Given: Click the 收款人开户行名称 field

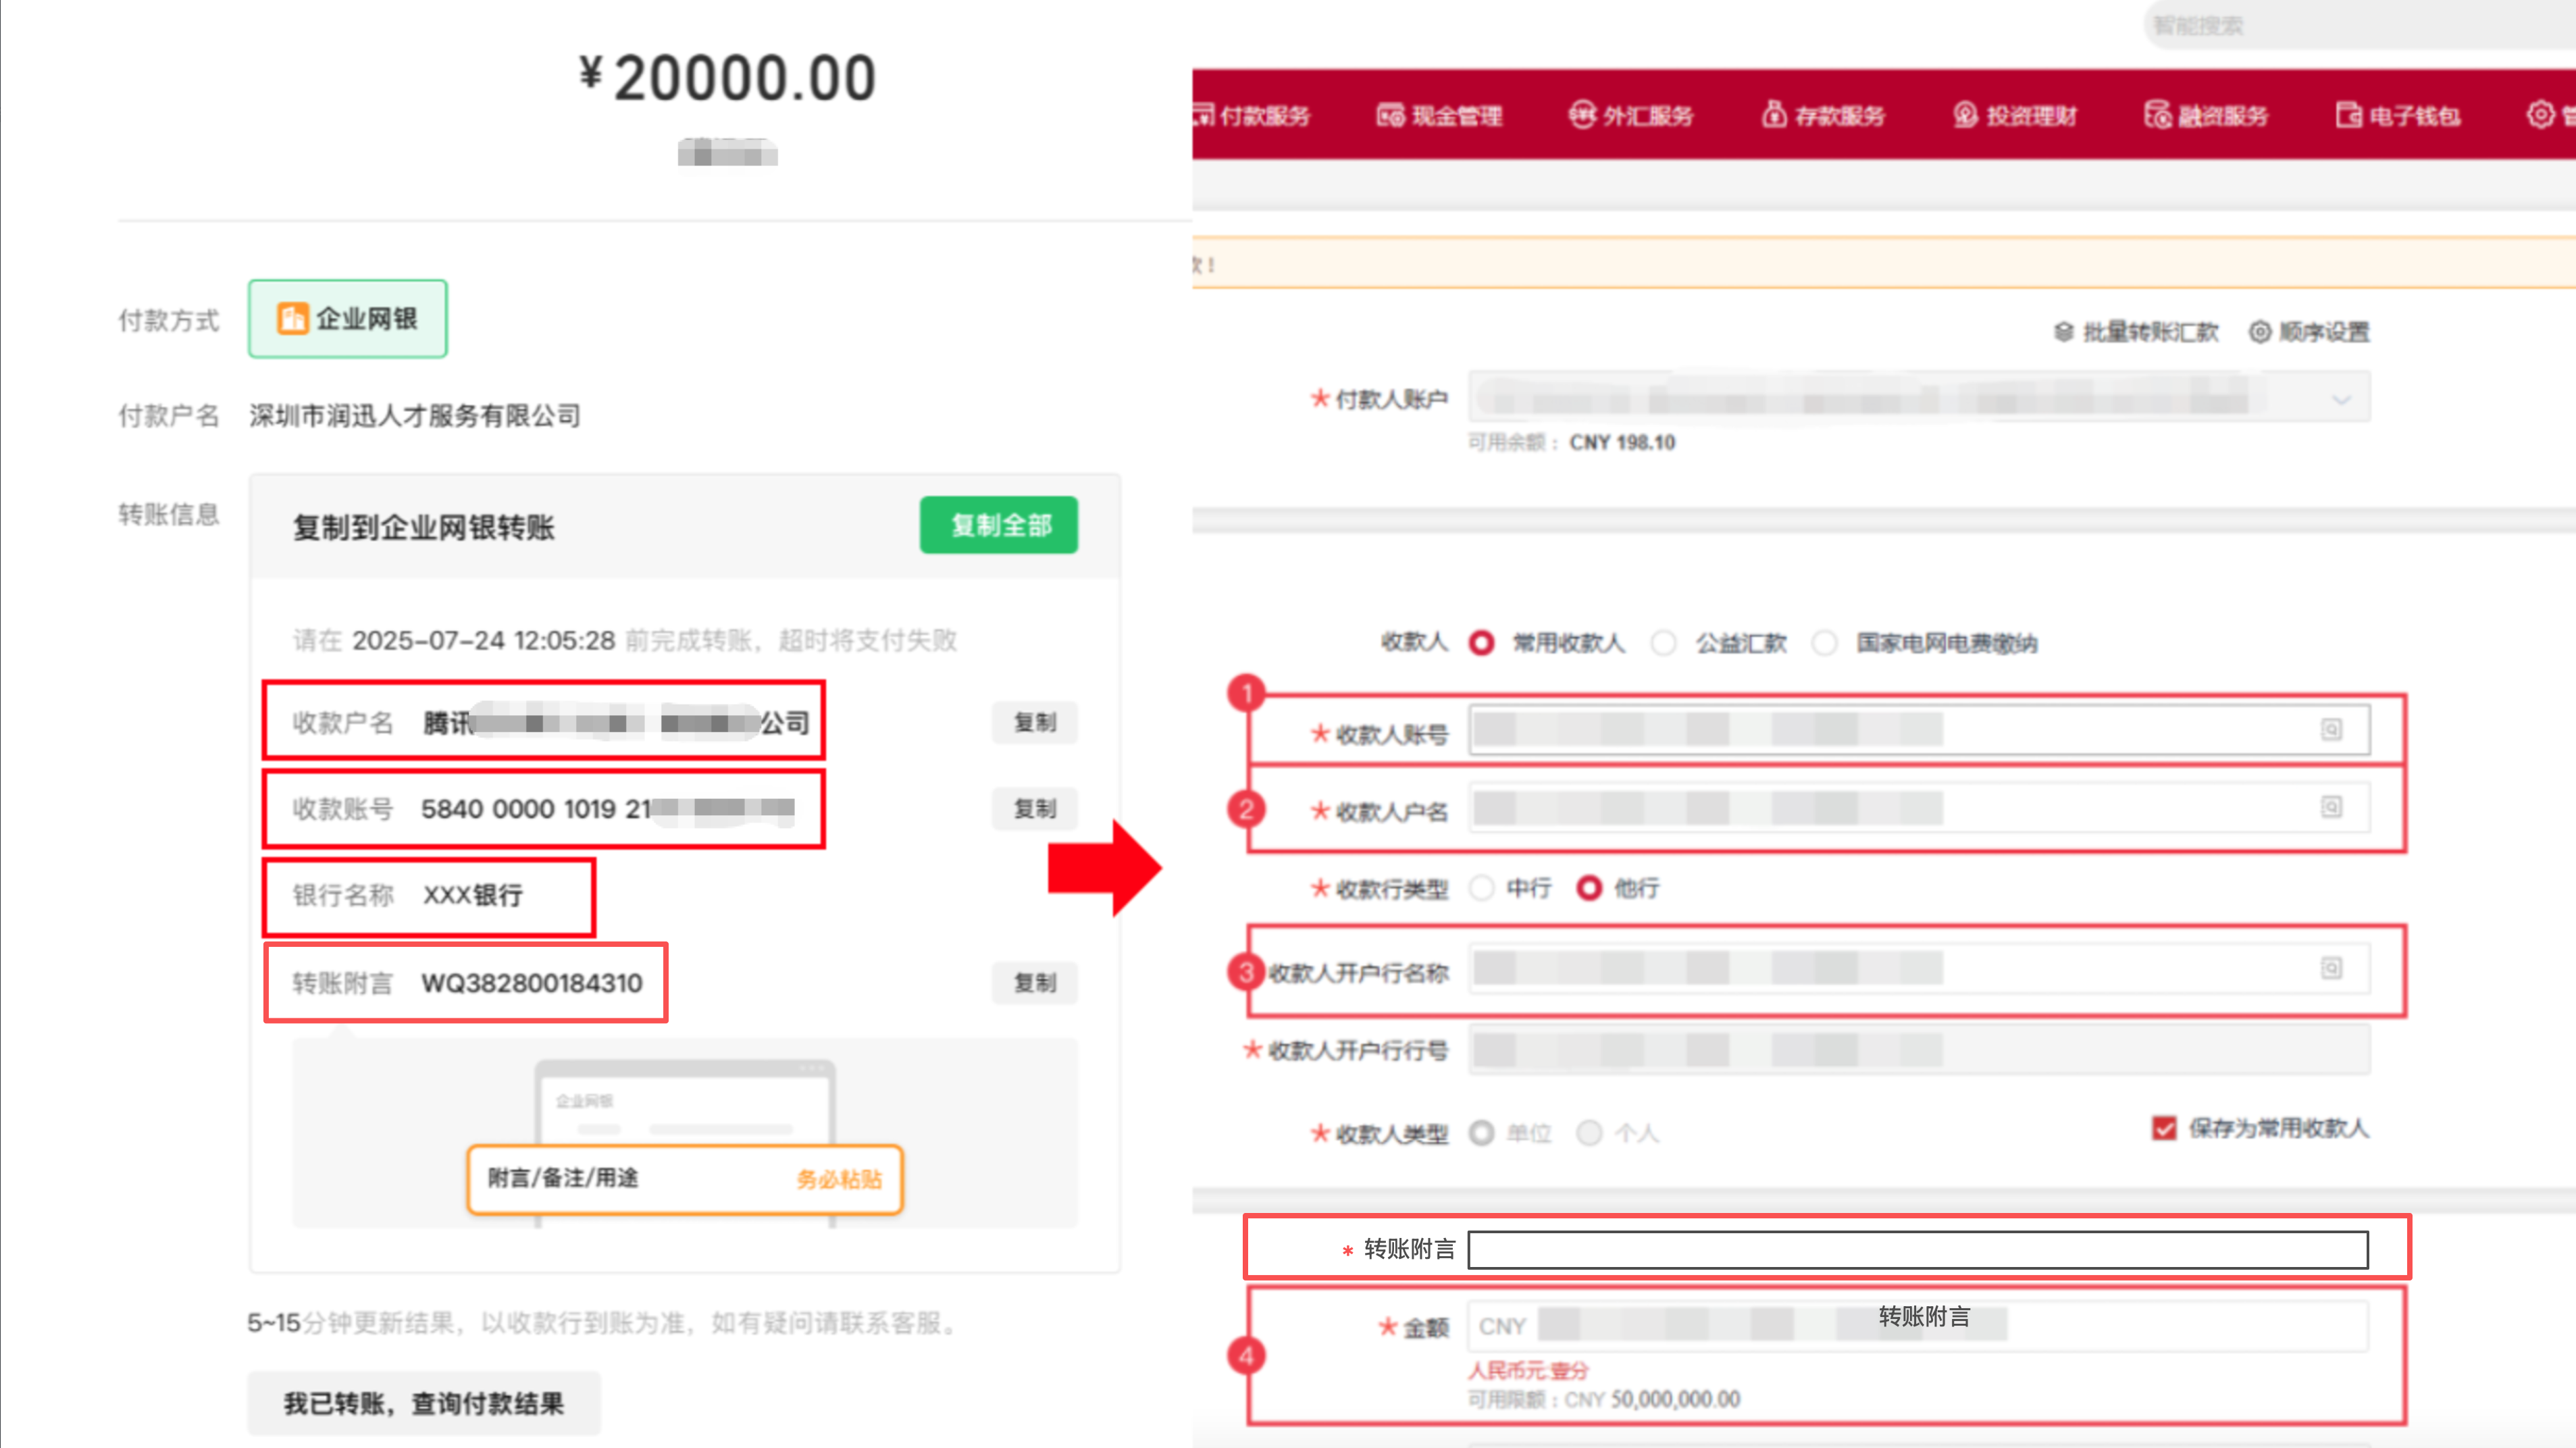Looking at the screenshot, I should click(1919, 968).
